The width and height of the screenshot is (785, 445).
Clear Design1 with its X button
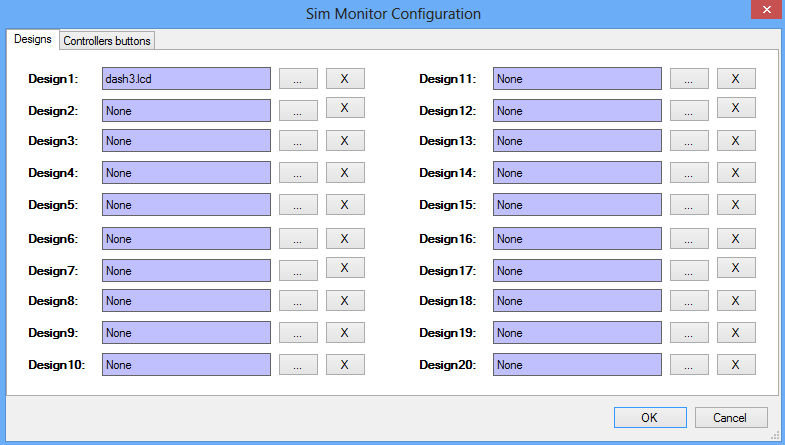click(x=345, y=78)
